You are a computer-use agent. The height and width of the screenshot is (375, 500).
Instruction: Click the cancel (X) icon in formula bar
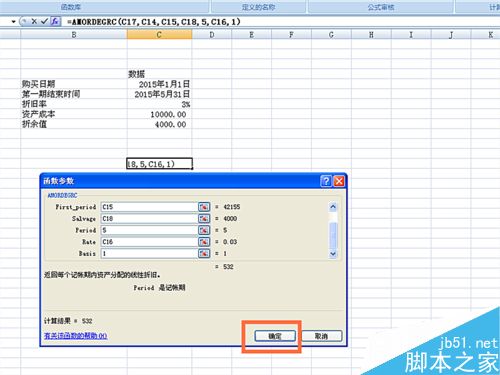pos(34,22)
